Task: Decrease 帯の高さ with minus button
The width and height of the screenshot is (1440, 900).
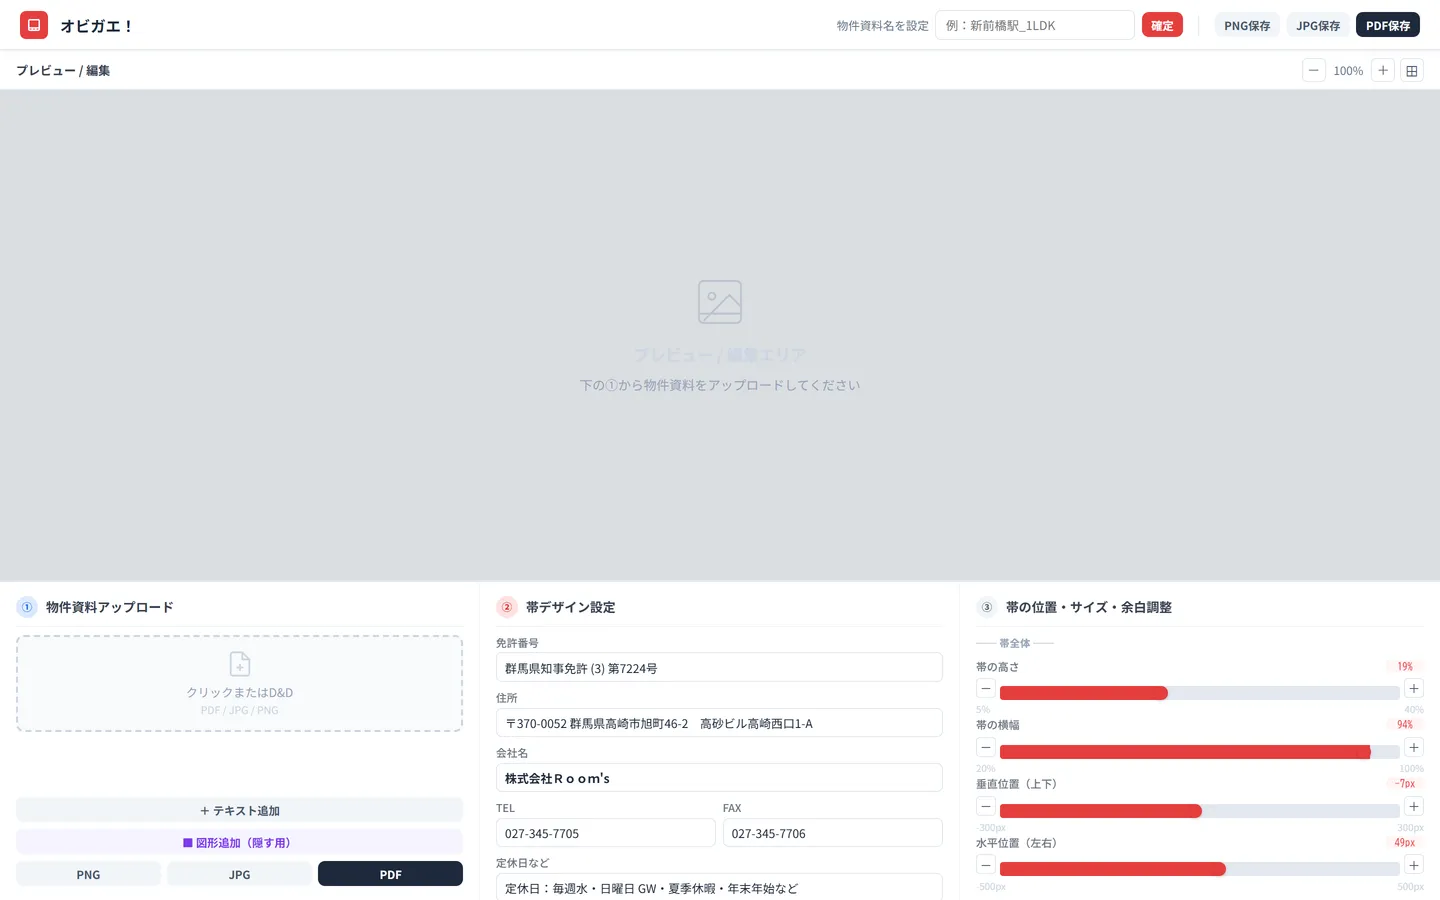Action: tap(986, 688)
